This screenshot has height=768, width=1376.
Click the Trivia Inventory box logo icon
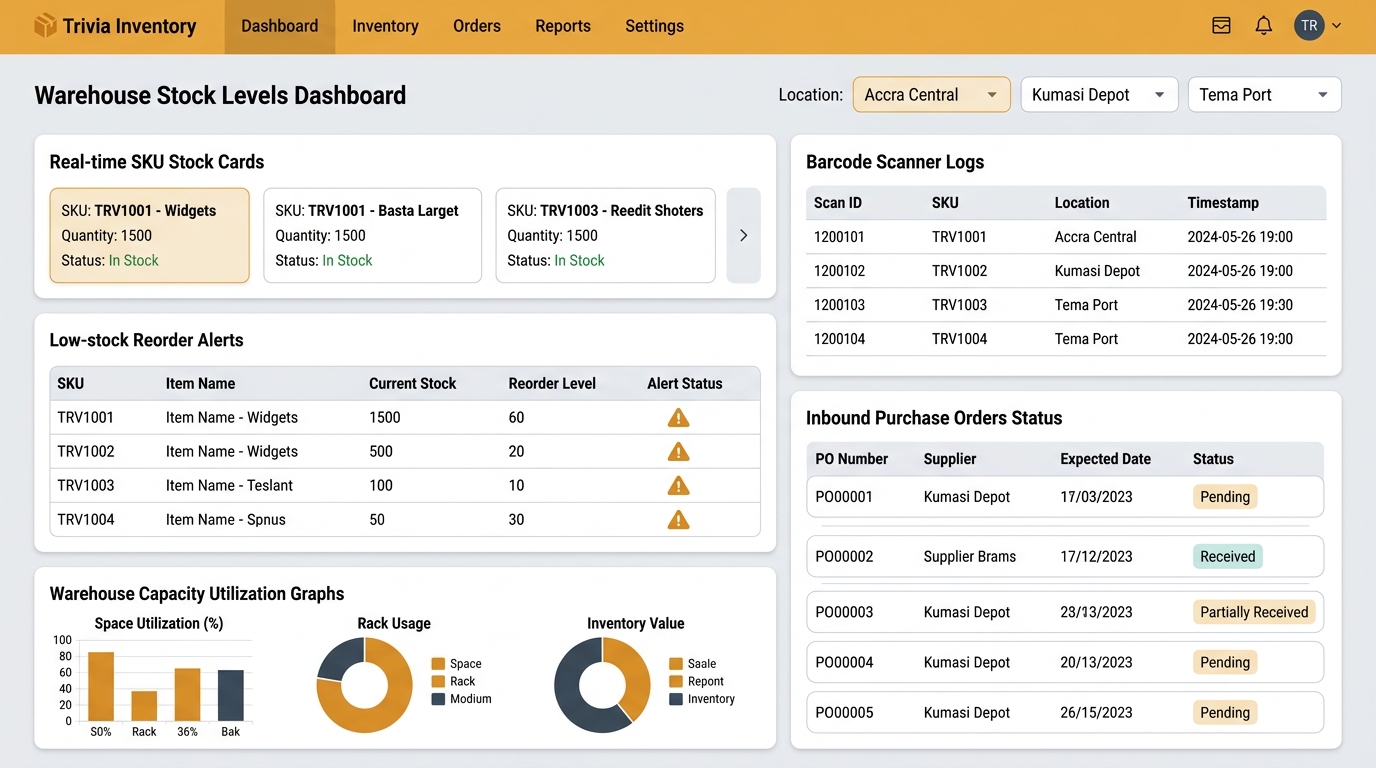point(45,26)
